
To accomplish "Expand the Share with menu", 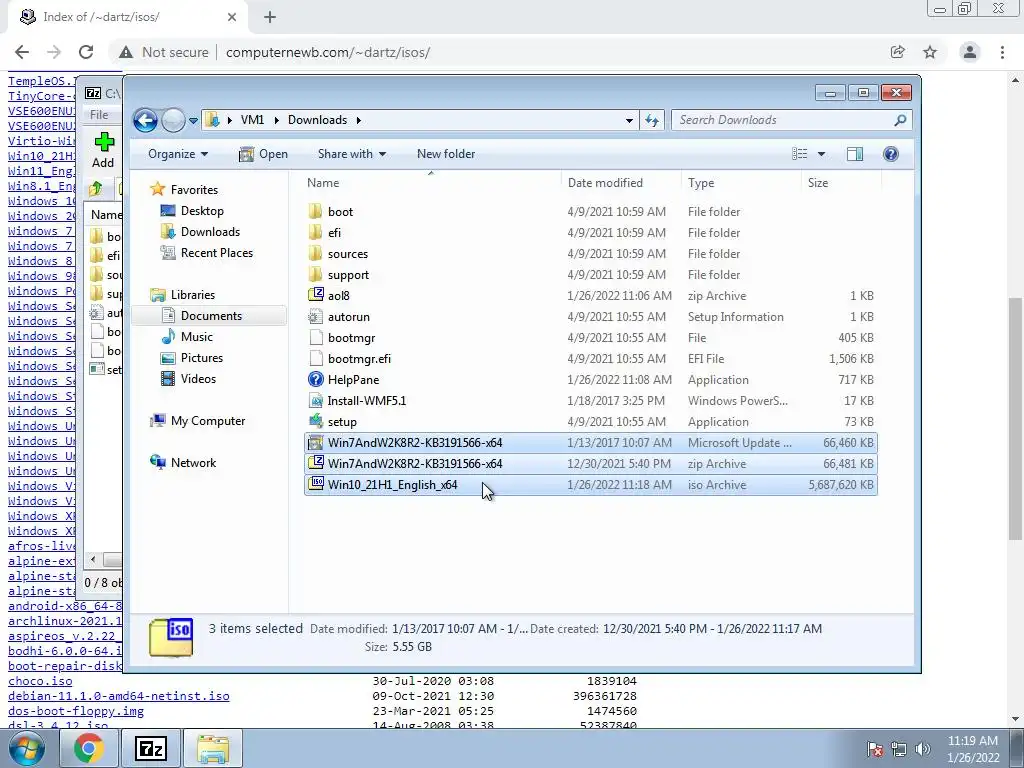I will pos(351,154).
